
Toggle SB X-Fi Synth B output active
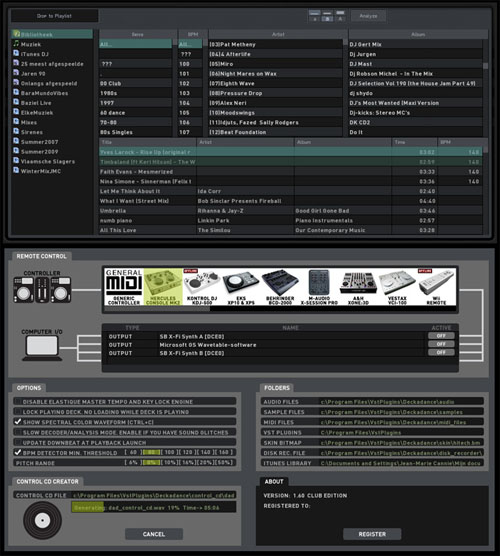(x=441, y=352)
